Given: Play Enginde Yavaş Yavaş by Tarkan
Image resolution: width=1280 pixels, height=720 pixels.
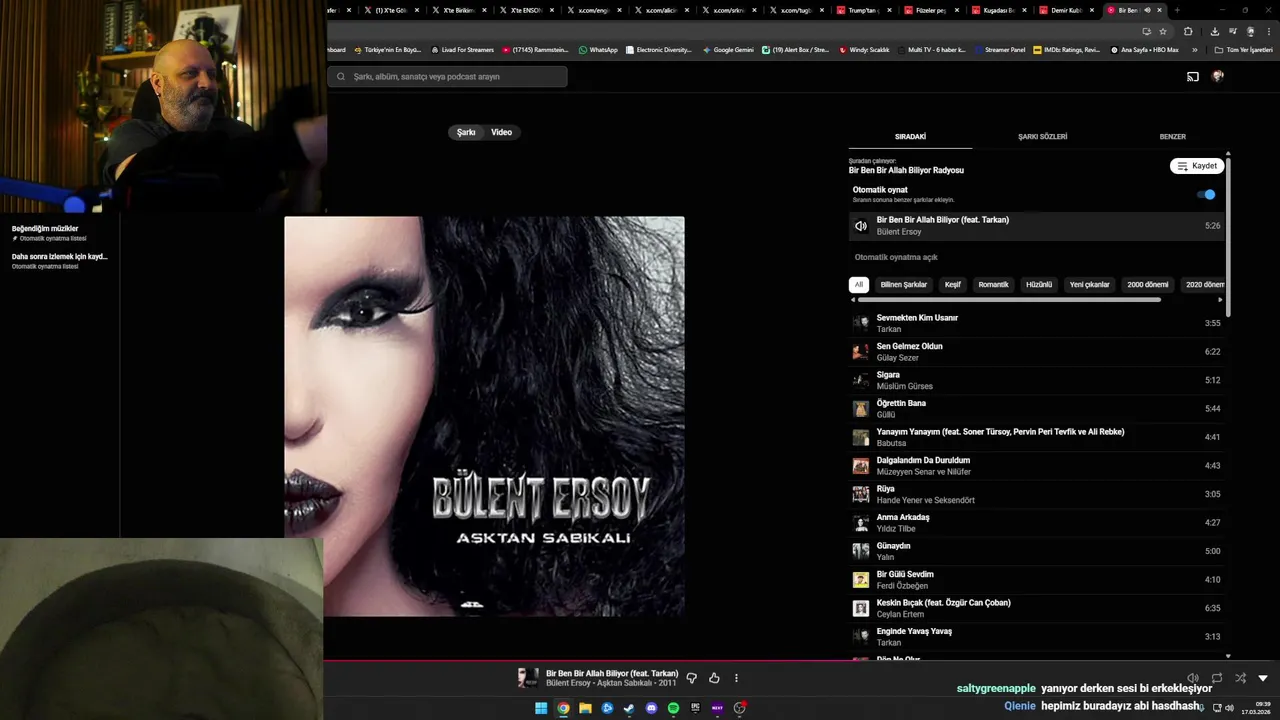Looking at the screenshot, I should (x=1036, y=636).
